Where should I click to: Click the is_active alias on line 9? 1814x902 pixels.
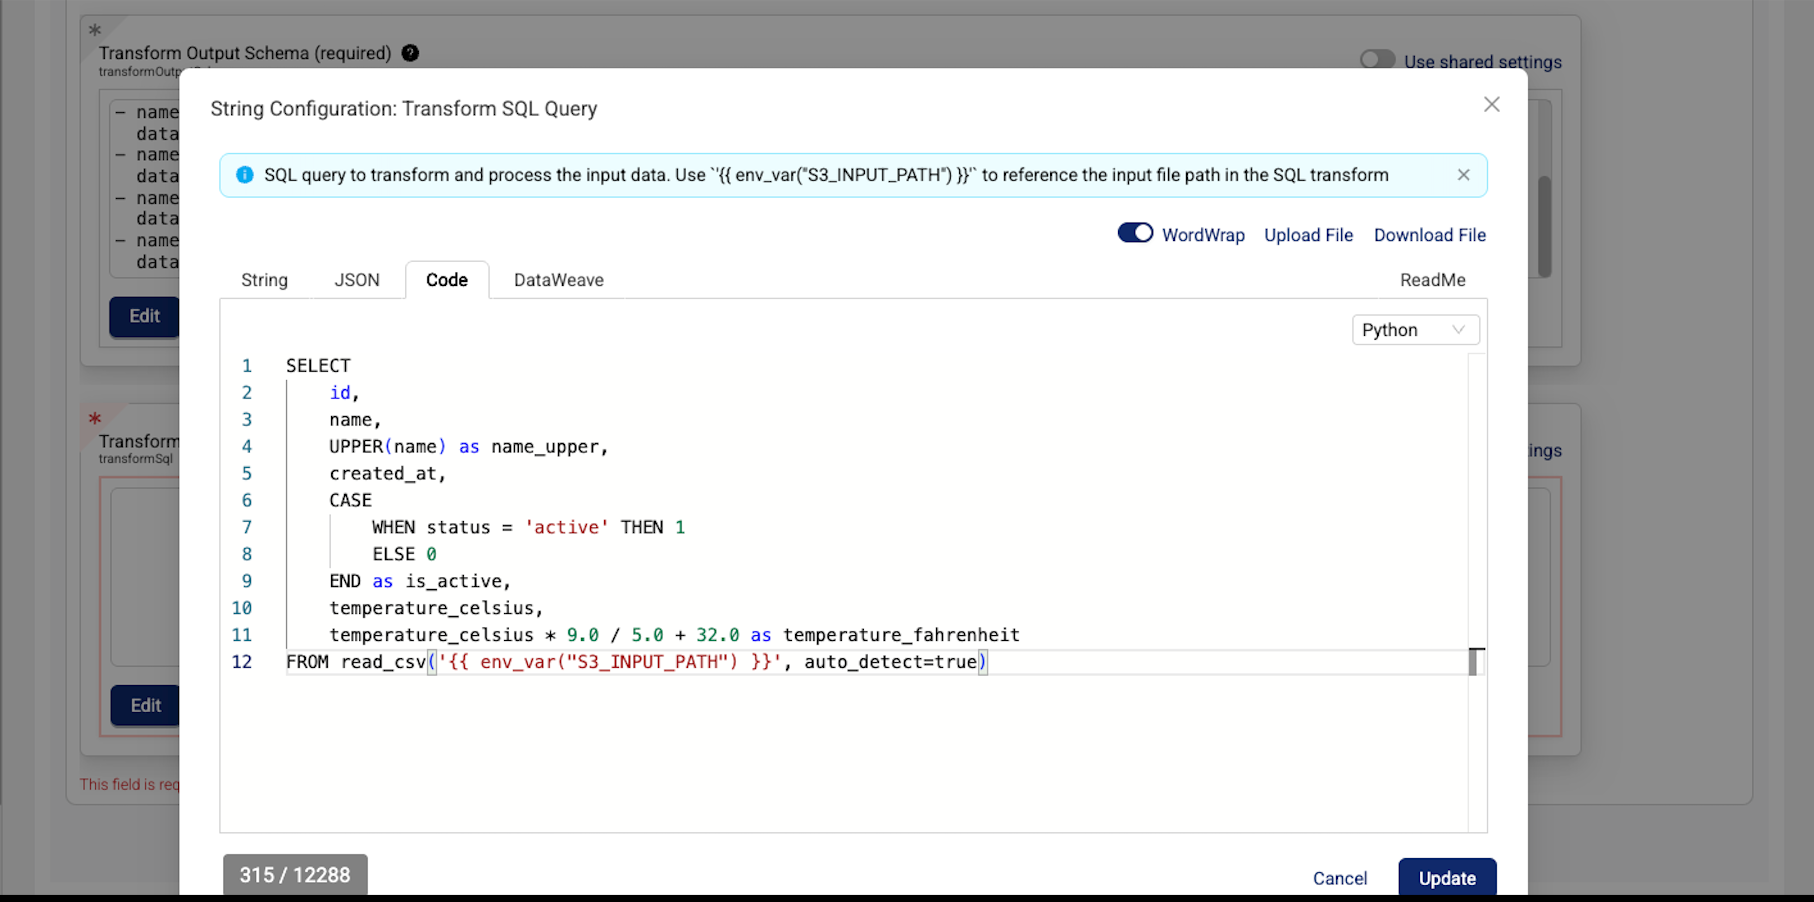coord(453,581)
